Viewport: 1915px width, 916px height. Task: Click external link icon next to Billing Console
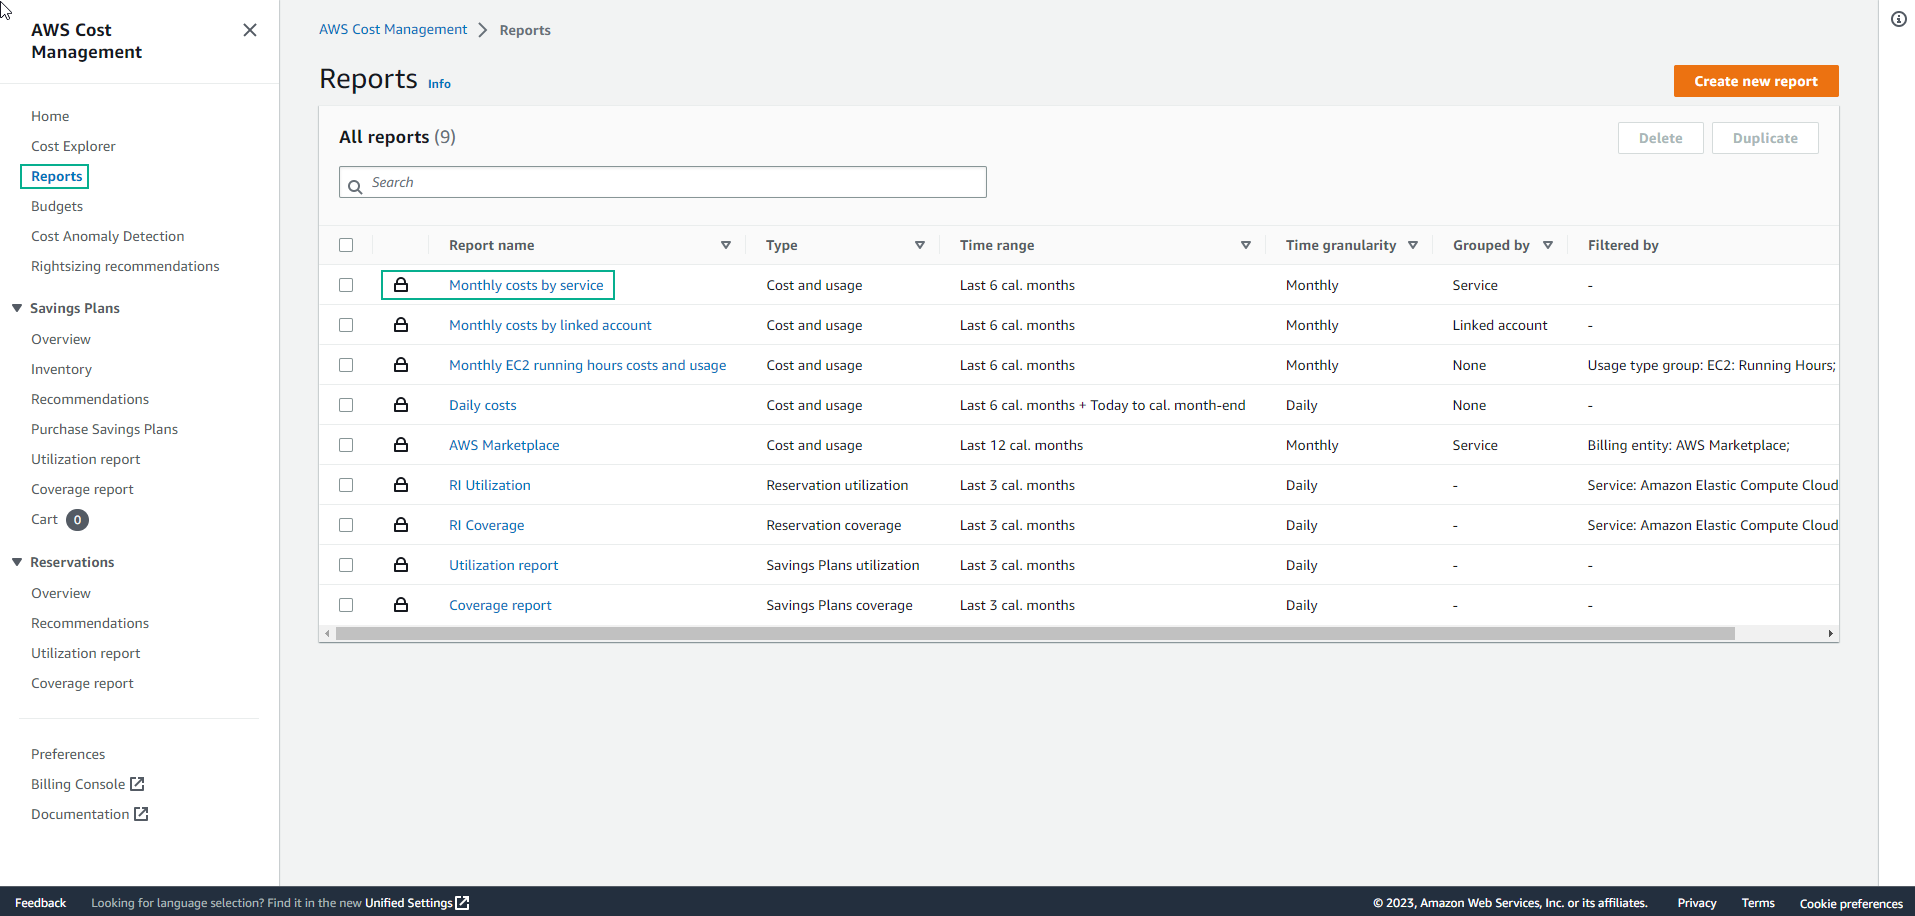click(x=137, y=784)
